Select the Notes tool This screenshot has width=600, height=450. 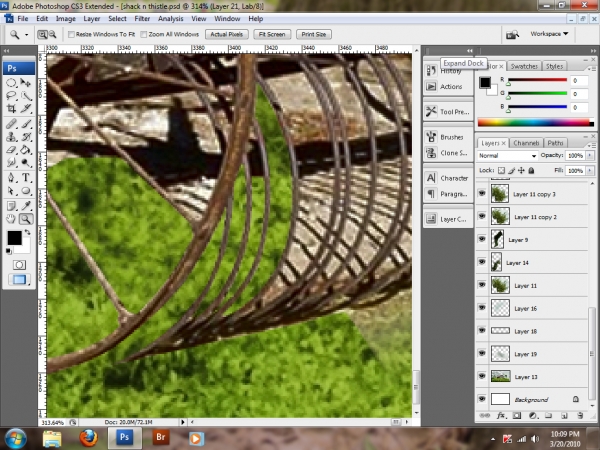pos(11,206)
